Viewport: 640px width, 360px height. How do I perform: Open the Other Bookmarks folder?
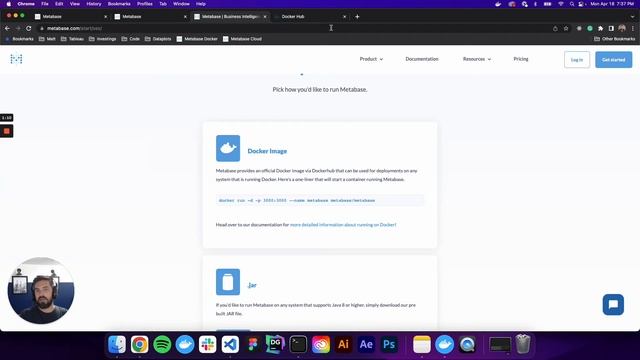click(615, 39)
